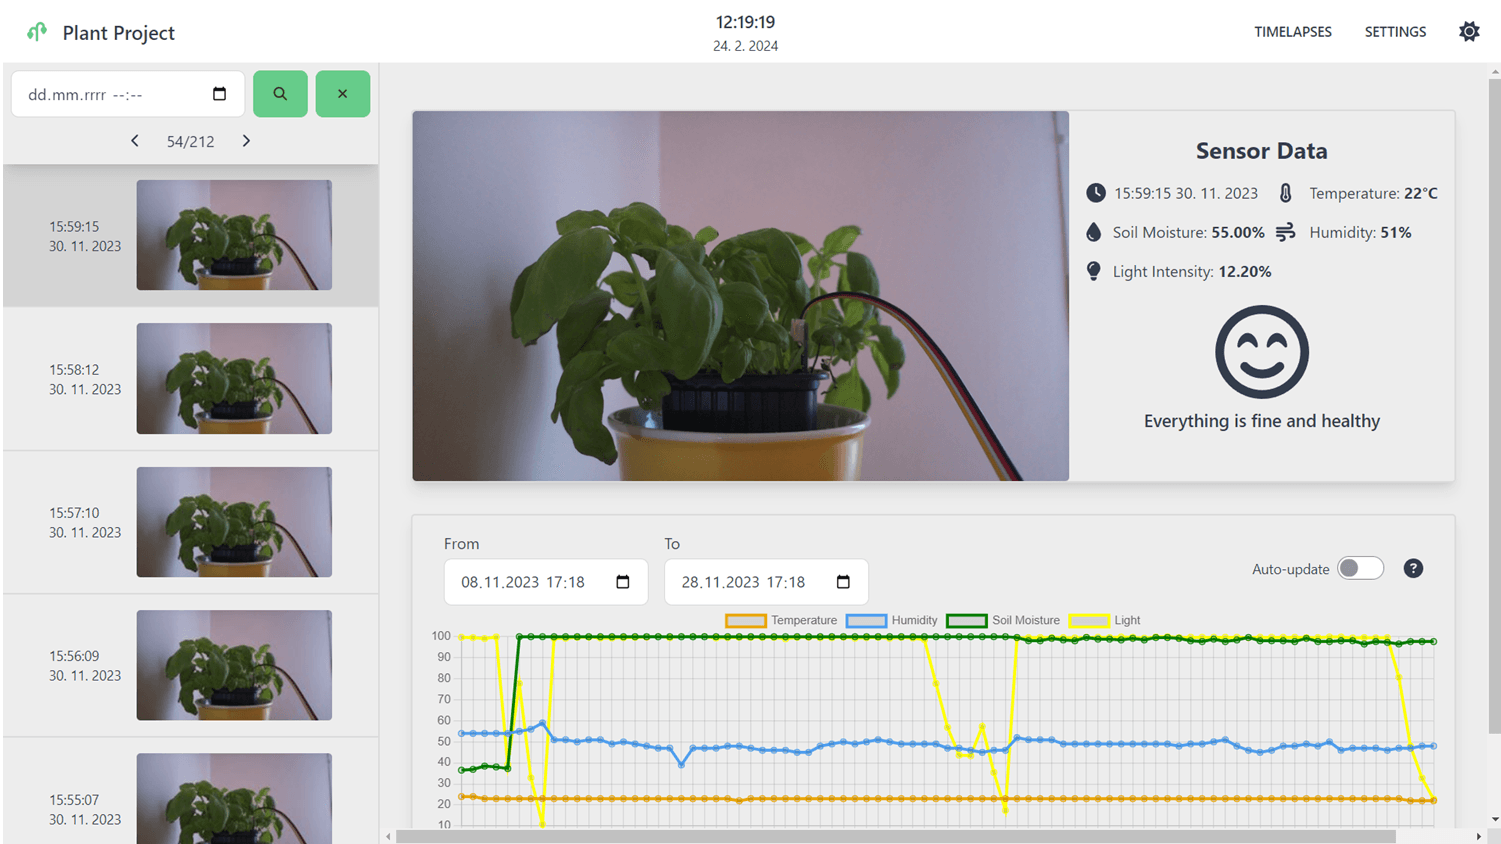
Task: Go to the previous page of images
Action: (135, 141)
